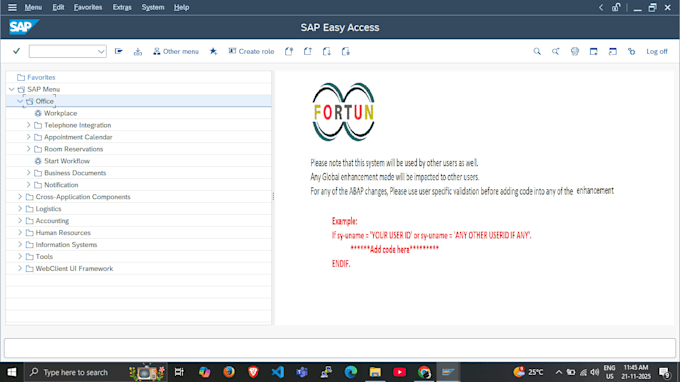Click the create new session window icon
Image resolution: width=680 pixels, height=382 pixels.
pyautogui.click(x=594, y=51)
